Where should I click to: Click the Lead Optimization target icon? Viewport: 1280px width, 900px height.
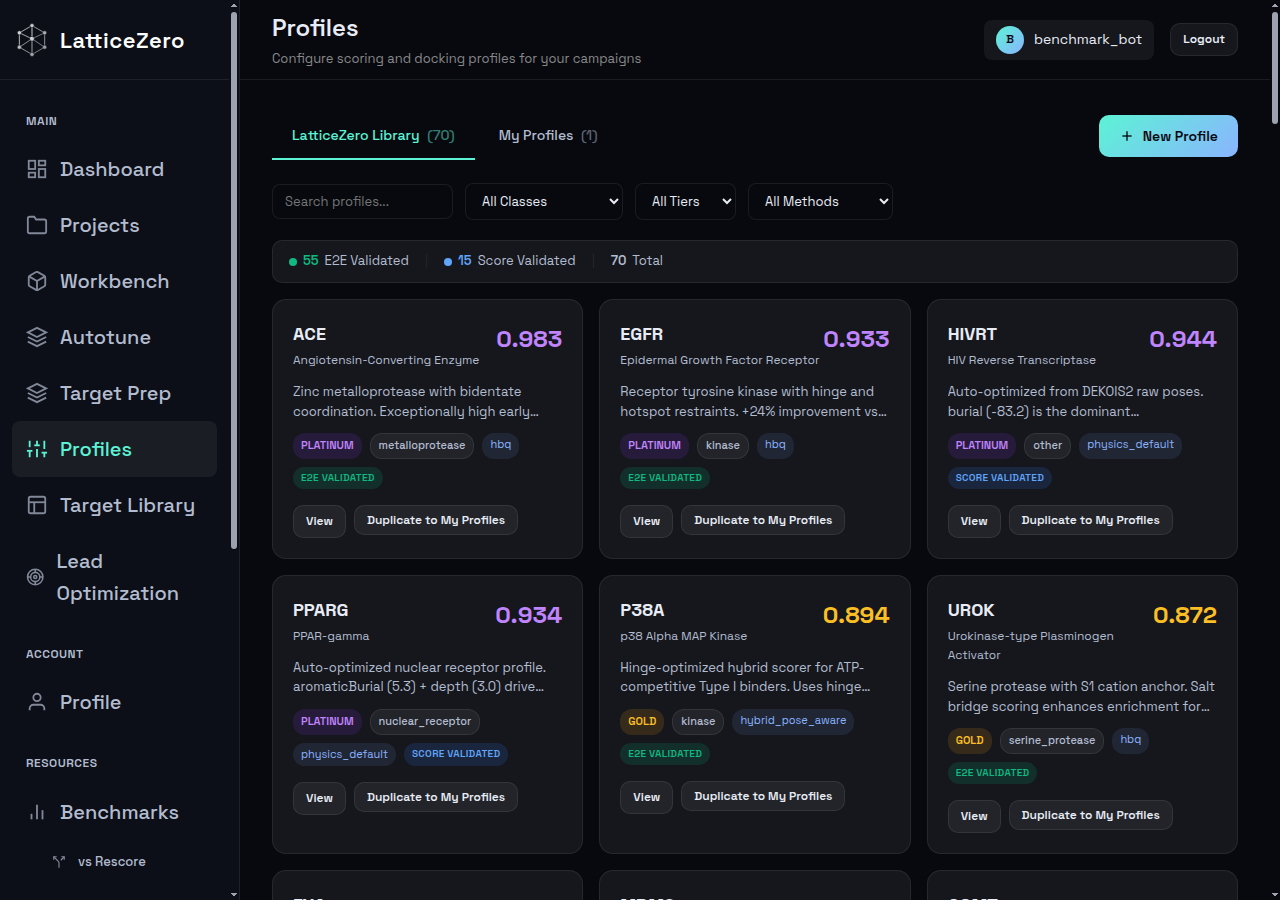click(35, 577)
